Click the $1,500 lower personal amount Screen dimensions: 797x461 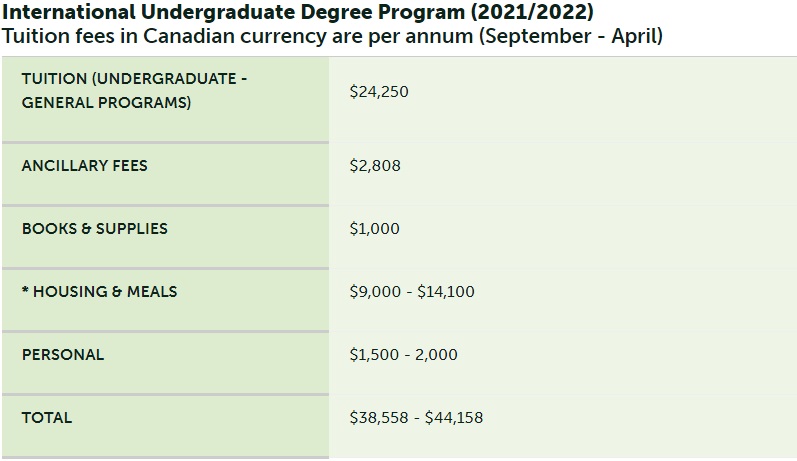pos(374,355)
